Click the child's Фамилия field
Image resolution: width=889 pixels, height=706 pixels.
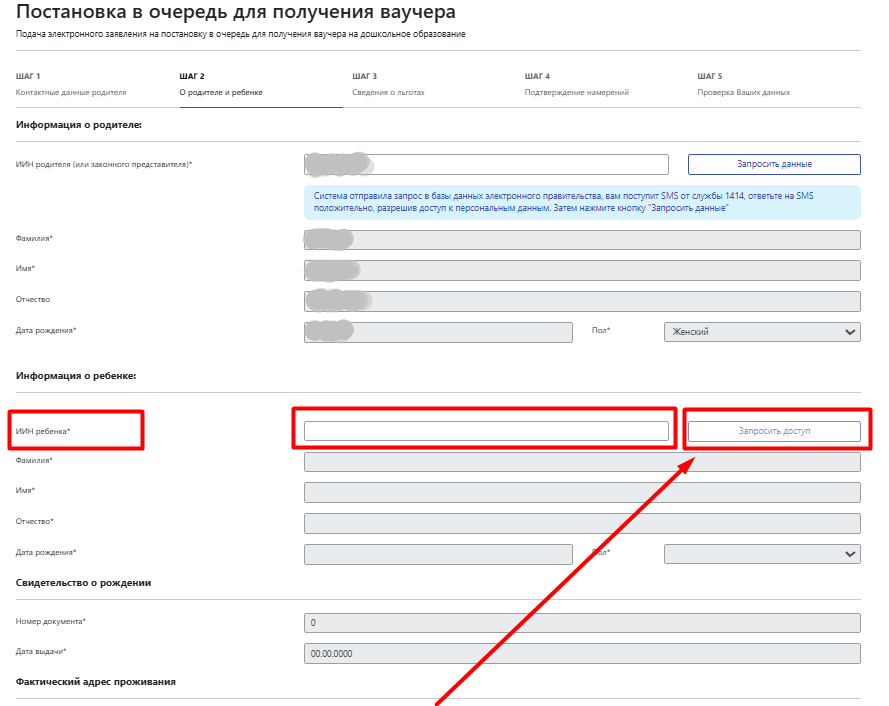pyautogui.click(x=581, y=462)
